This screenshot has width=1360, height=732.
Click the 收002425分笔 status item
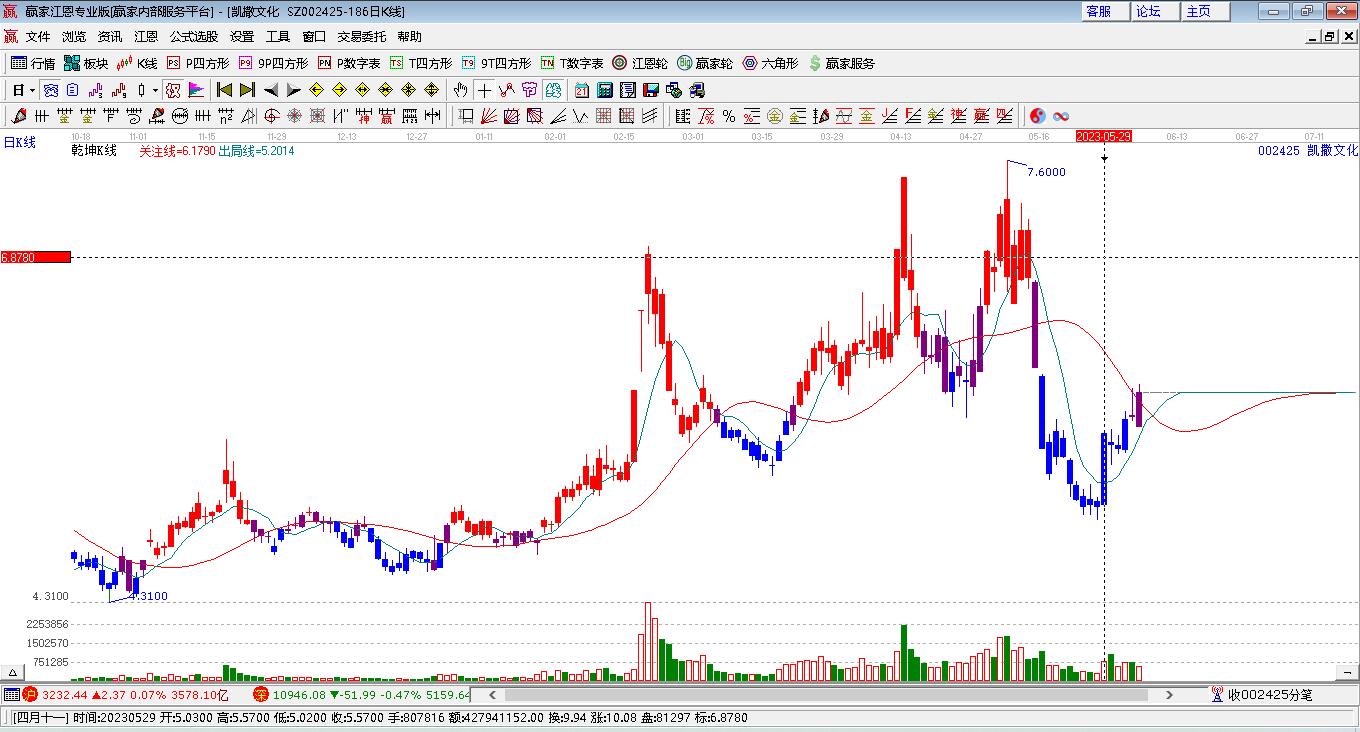coord(1262,694)
